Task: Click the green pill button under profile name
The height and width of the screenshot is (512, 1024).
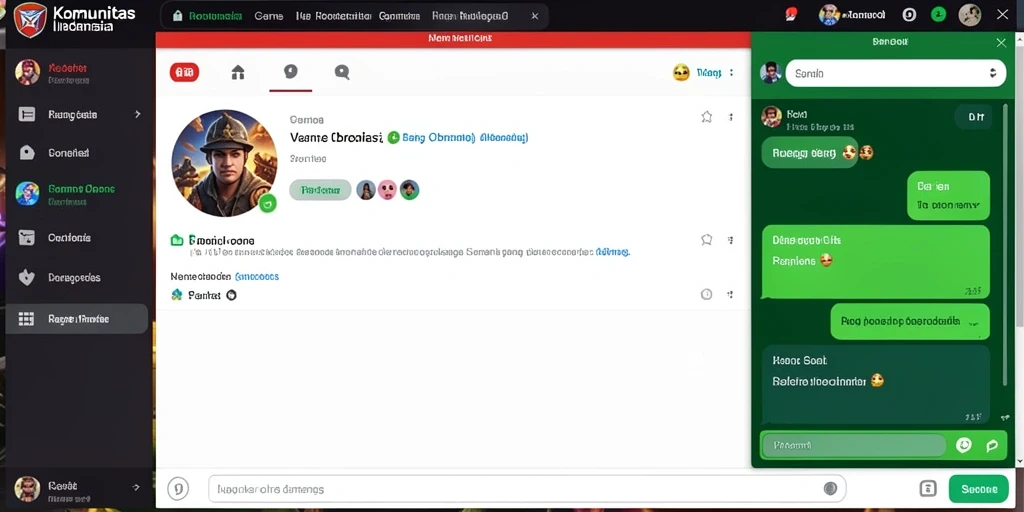Action: [x=320, y=190]
